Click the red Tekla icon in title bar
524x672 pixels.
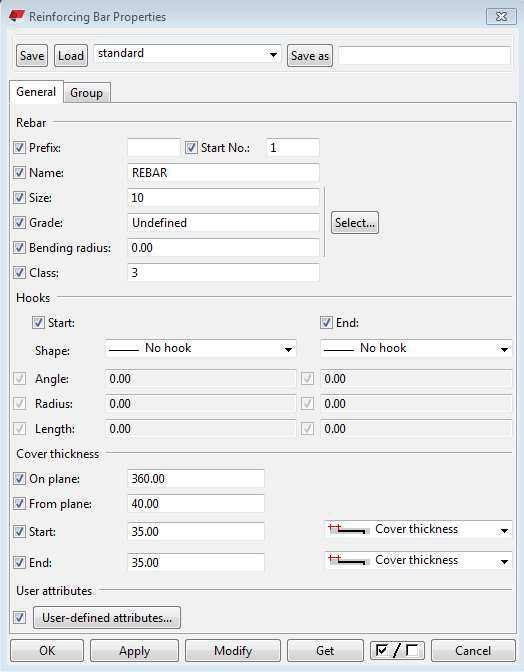pyautogui.click(x=16, y=17)
